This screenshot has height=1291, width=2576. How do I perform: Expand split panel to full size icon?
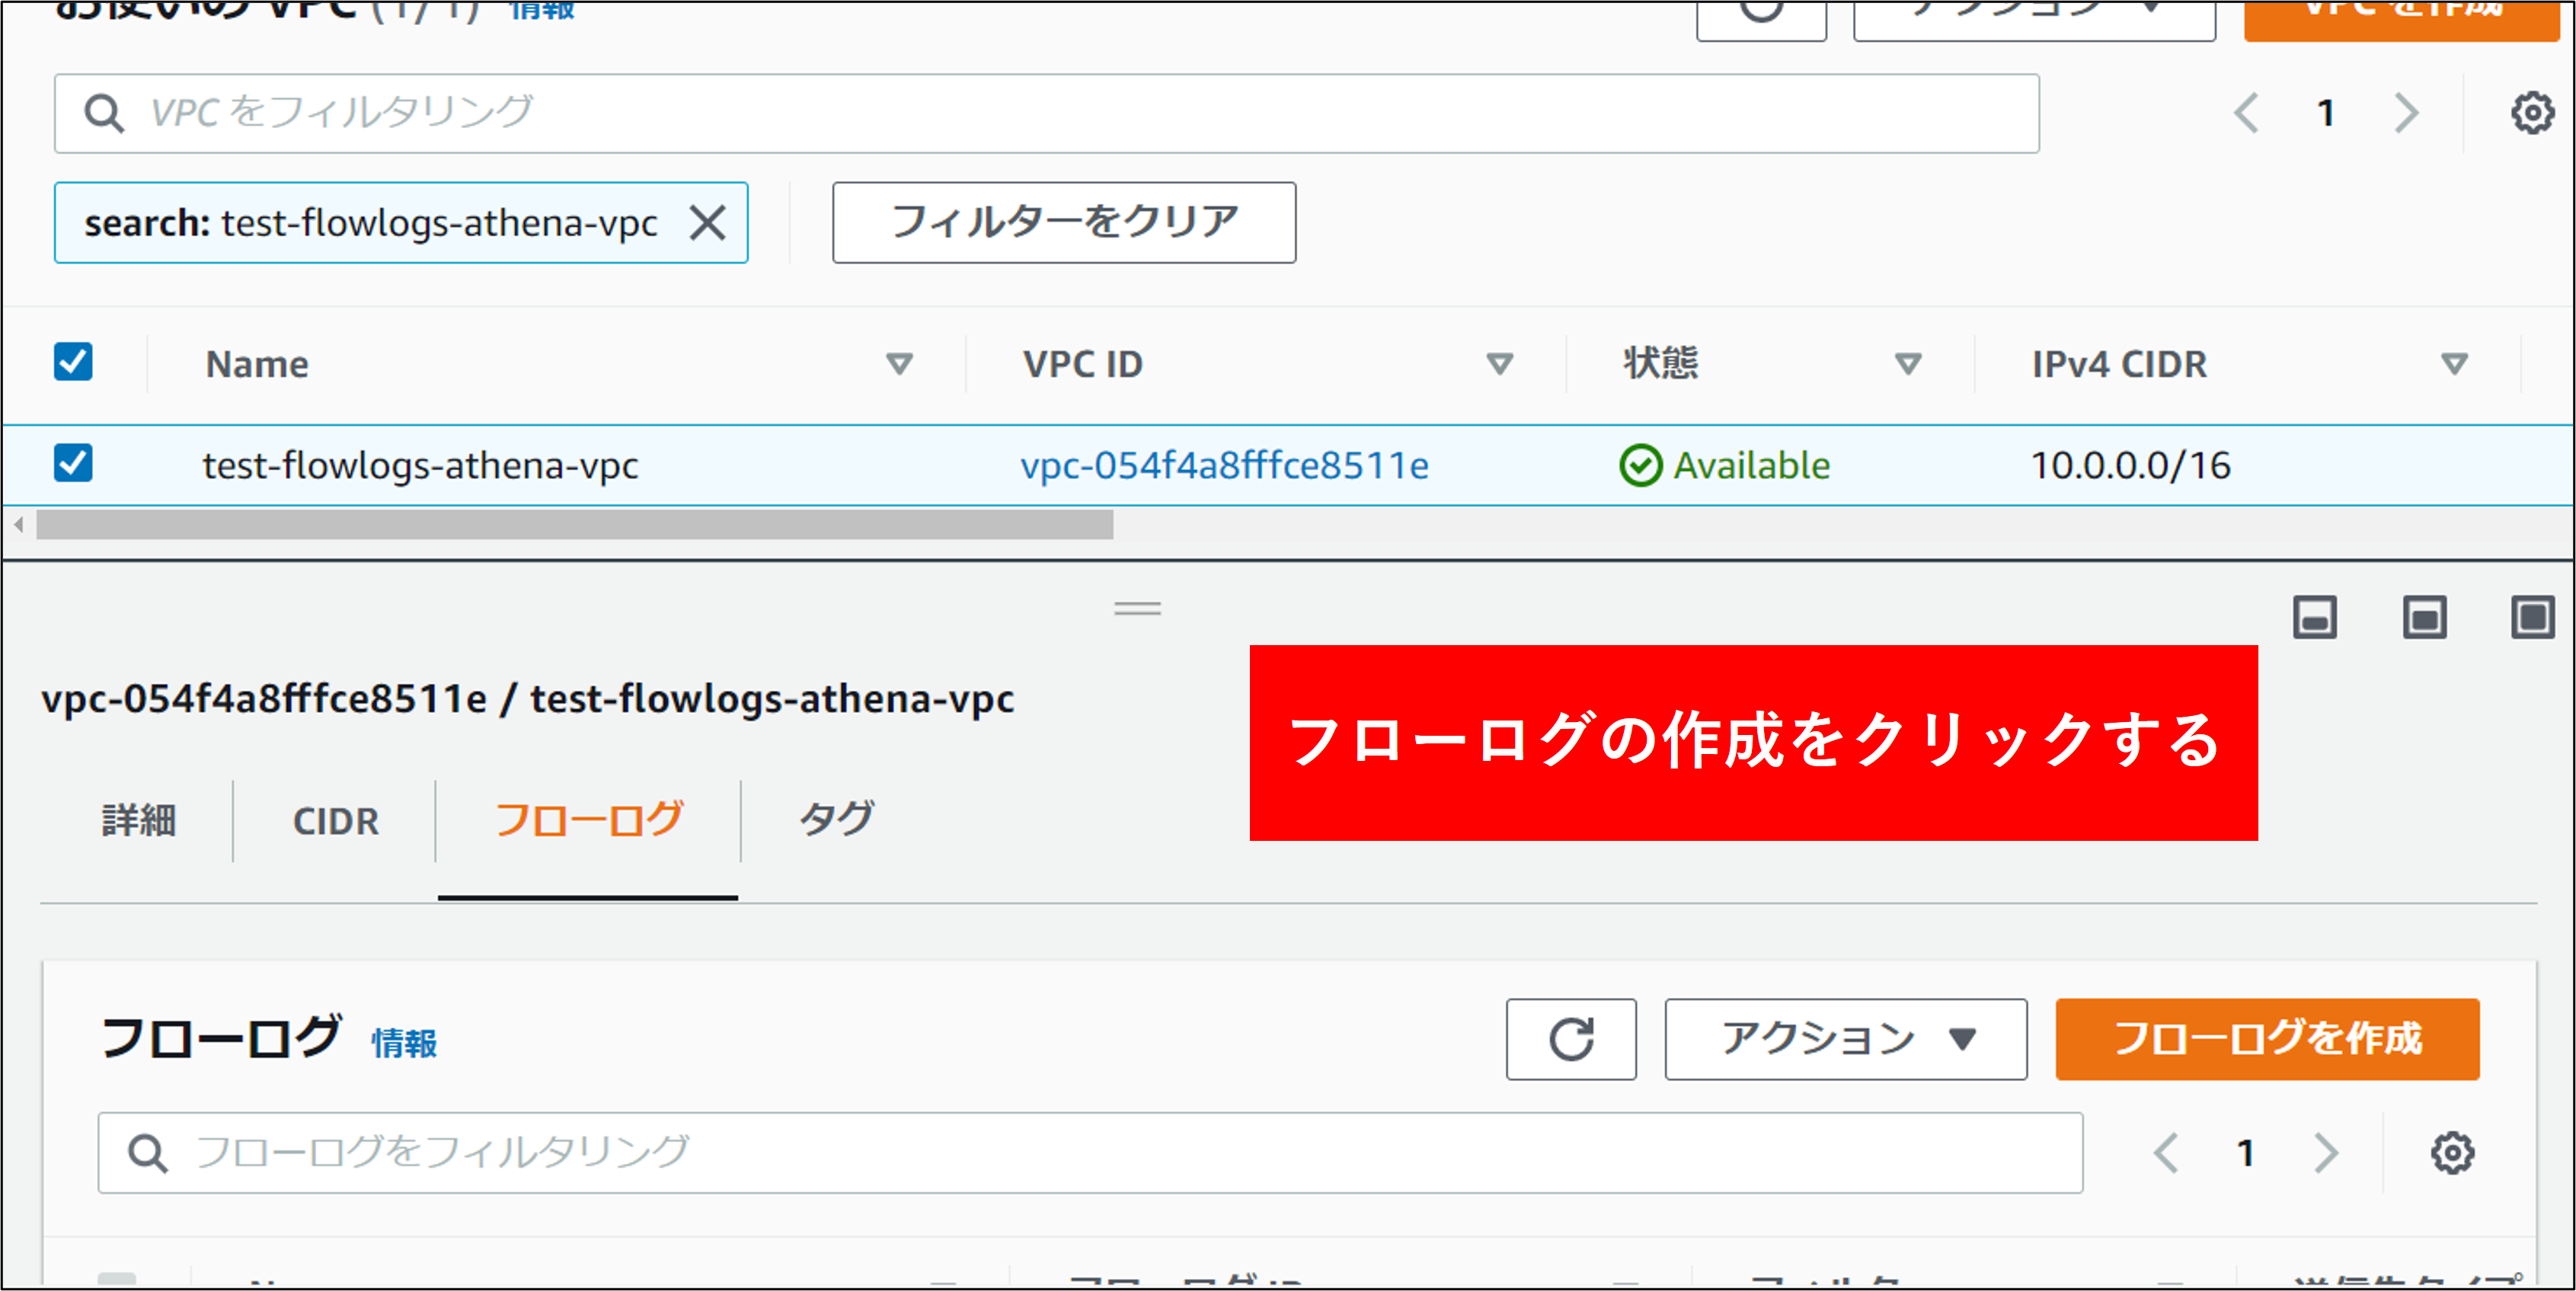[2532, 618]
